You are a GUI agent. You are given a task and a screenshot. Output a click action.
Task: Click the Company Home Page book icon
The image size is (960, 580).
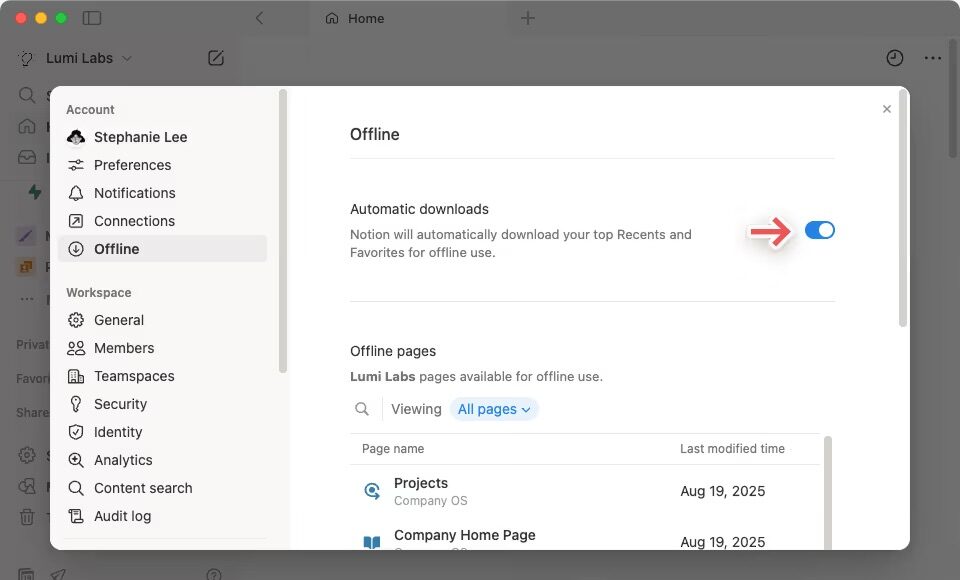[372, 542]
